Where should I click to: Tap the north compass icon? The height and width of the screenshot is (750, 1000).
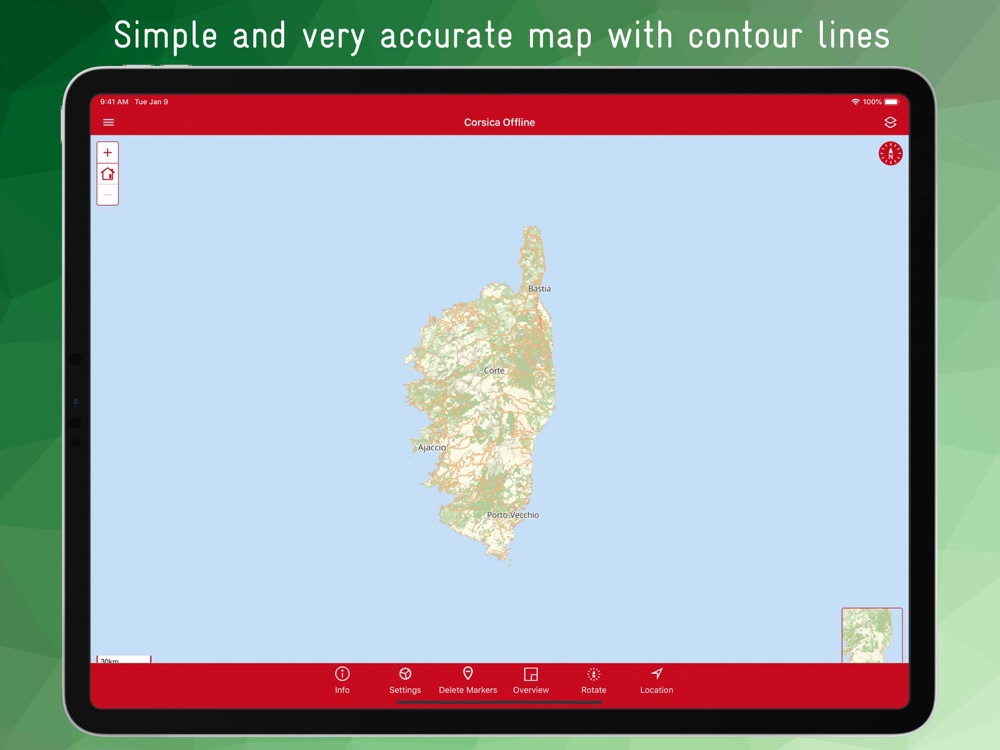coord(890,154)
